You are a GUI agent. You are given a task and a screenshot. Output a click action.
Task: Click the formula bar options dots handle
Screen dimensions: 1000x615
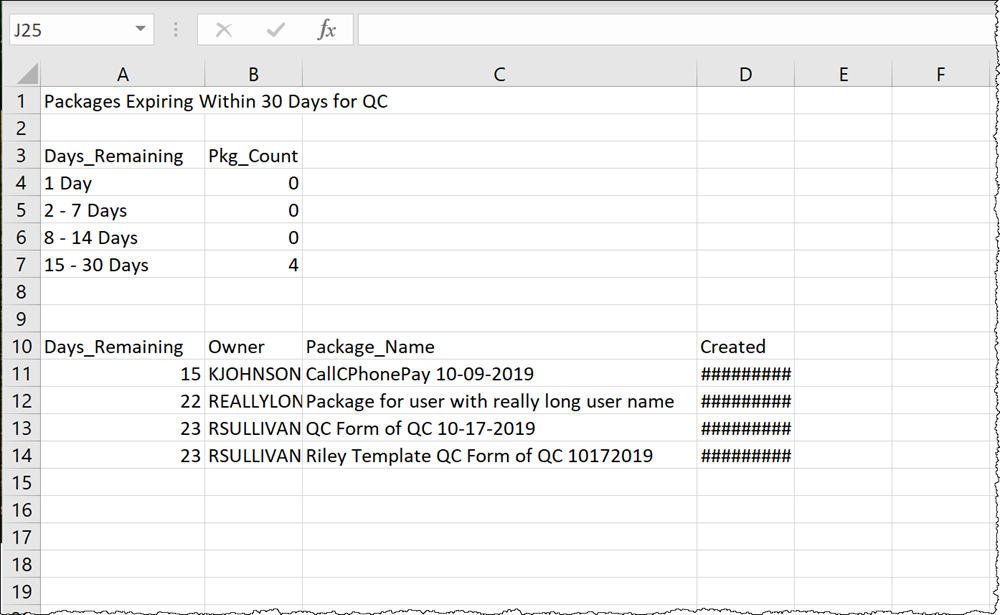pos(175,30)
